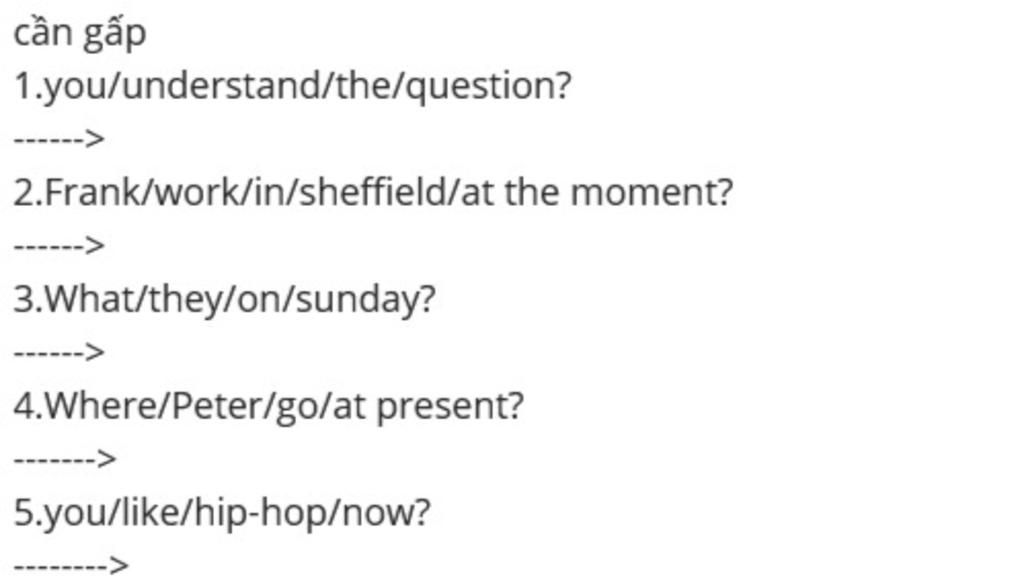The width and height of the screenshot is (1024, 587).
Task: Click the phrase 'at present?'
Action: point(428,406)
